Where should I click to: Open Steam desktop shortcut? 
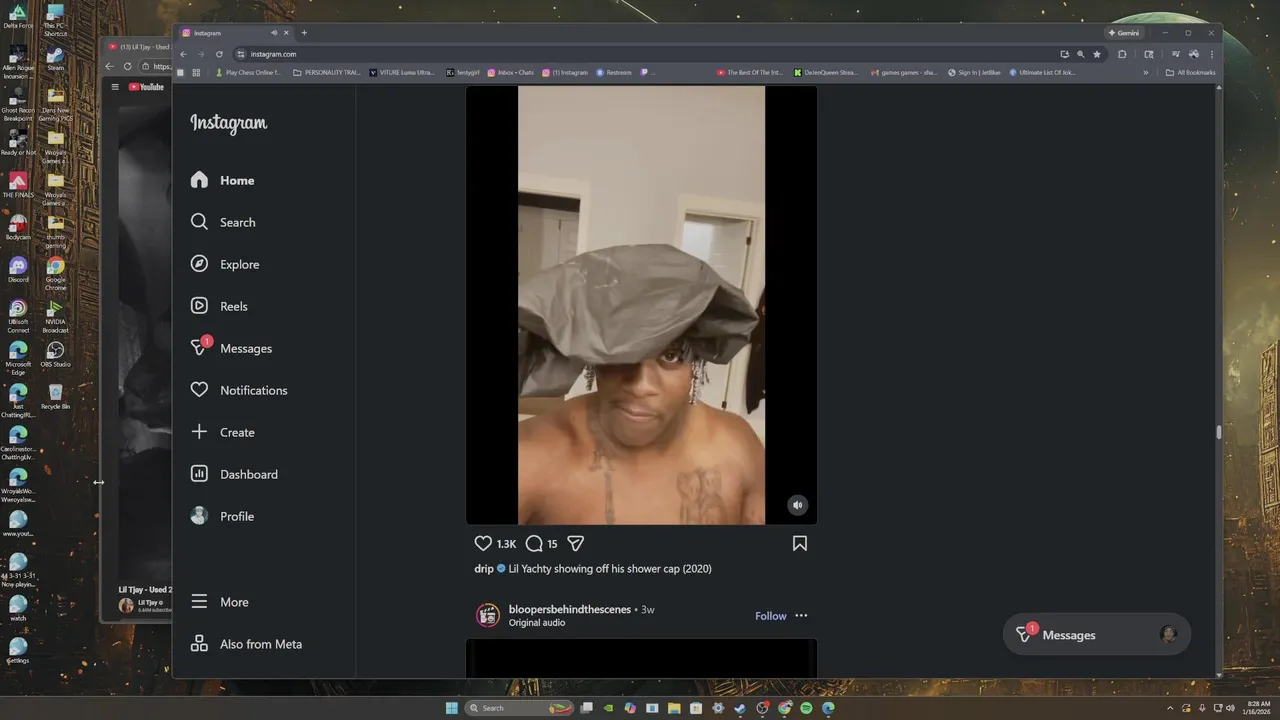pyautogui.click(x=55, y=58)
